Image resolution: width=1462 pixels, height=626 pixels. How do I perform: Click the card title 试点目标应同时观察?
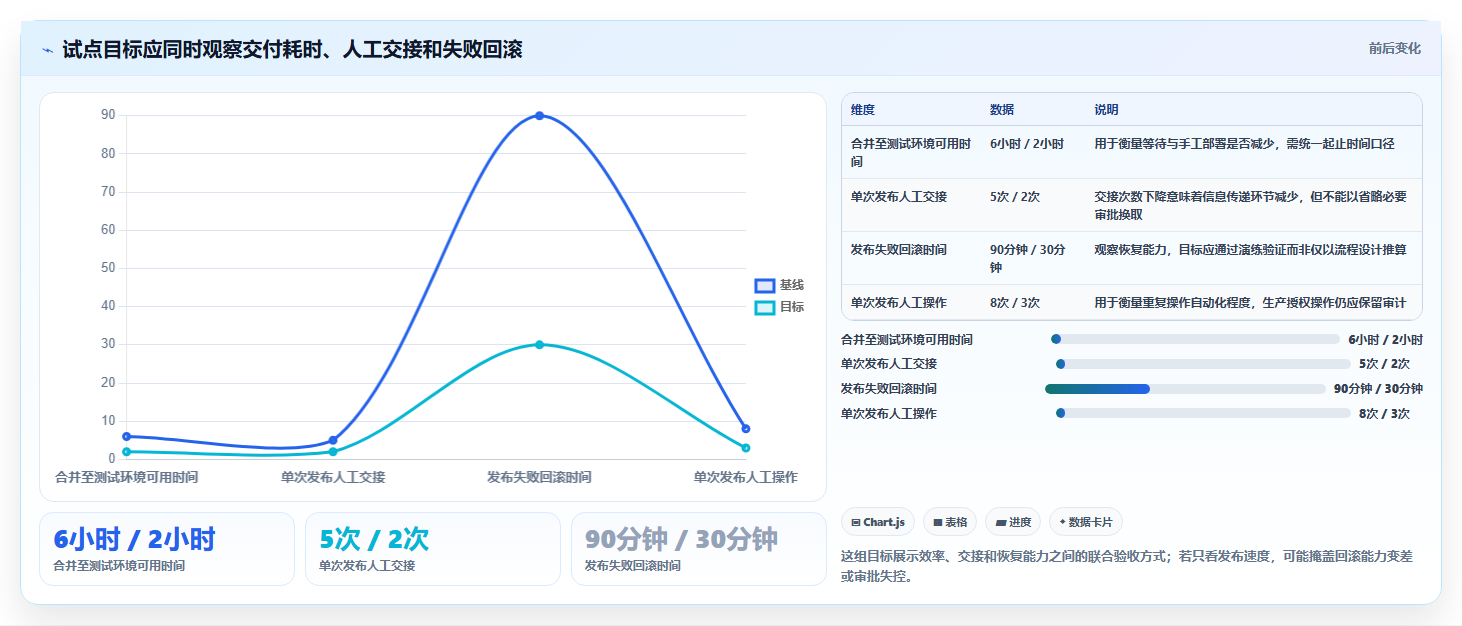[x=292, y=49]
